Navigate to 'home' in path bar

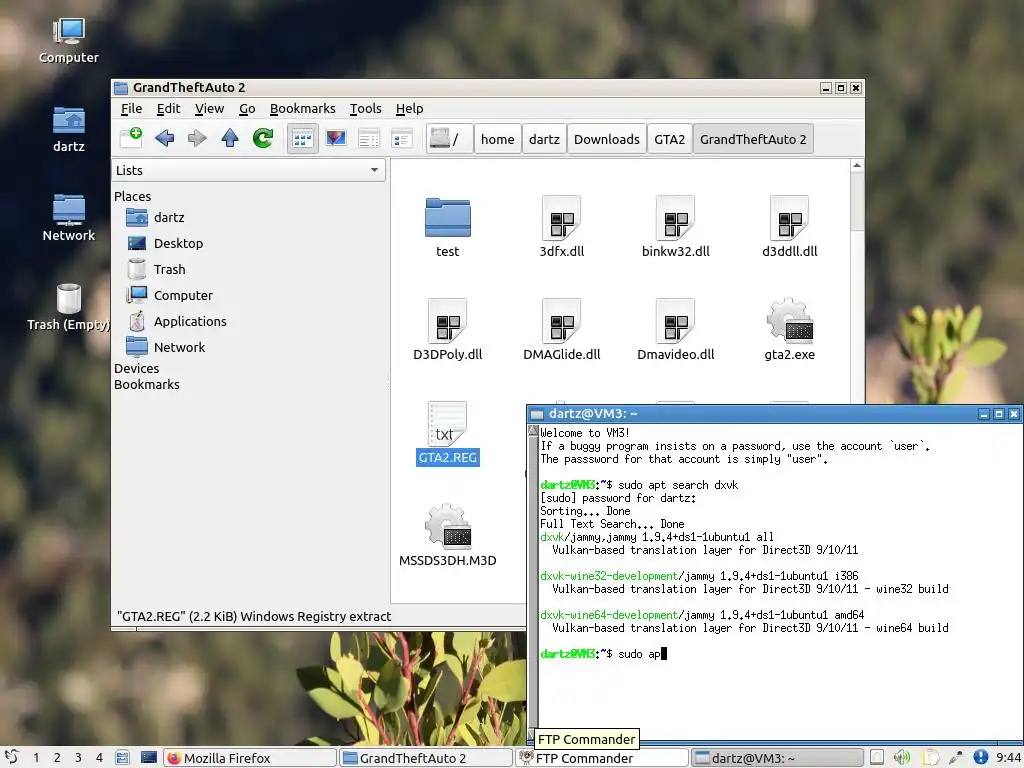point(498,139)
